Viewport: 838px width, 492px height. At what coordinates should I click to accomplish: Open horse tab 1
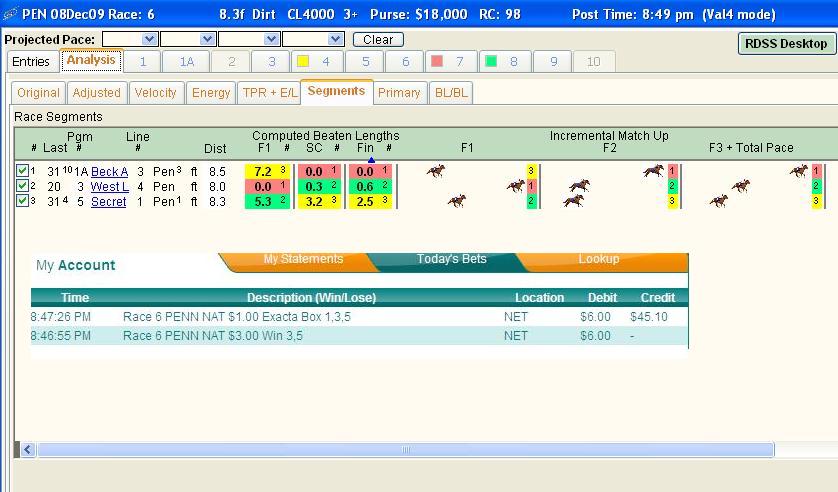click(143, 61)
